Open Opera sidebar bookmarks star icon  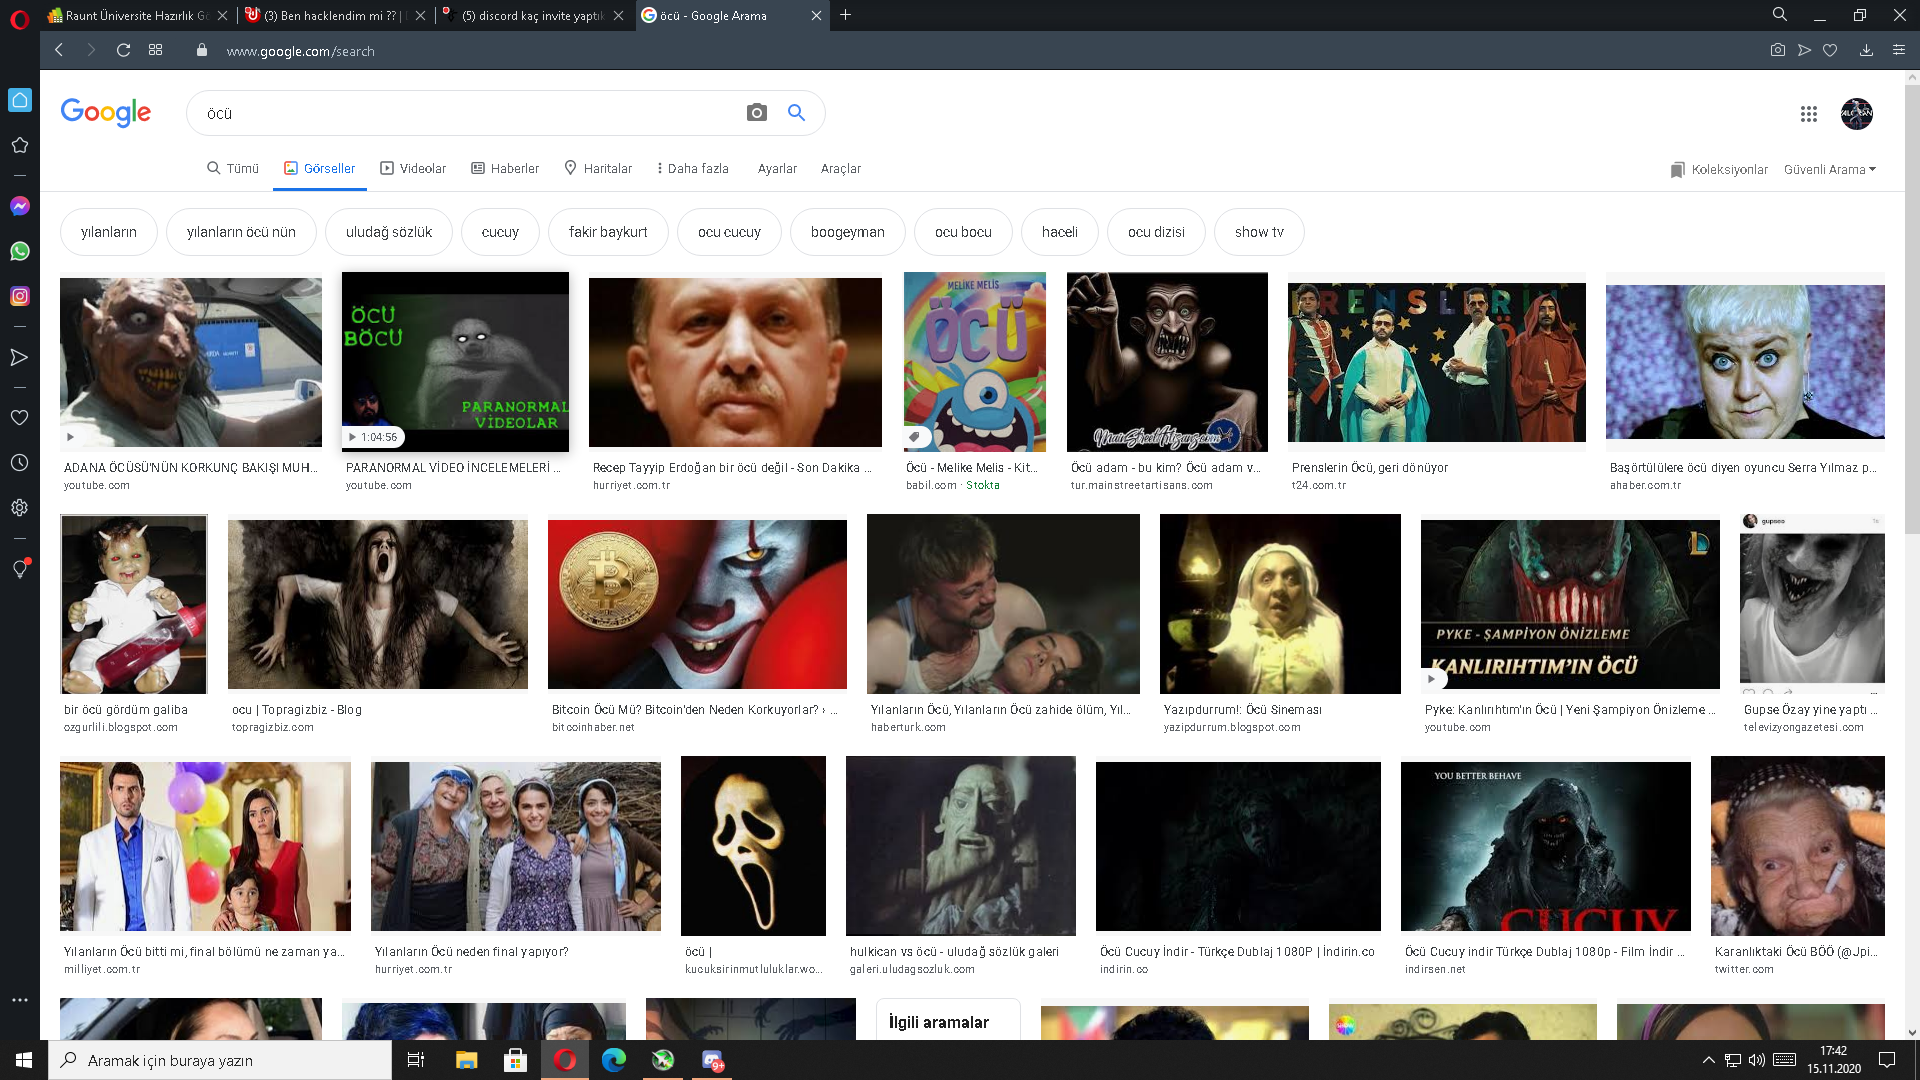click(x=19, y=145)
